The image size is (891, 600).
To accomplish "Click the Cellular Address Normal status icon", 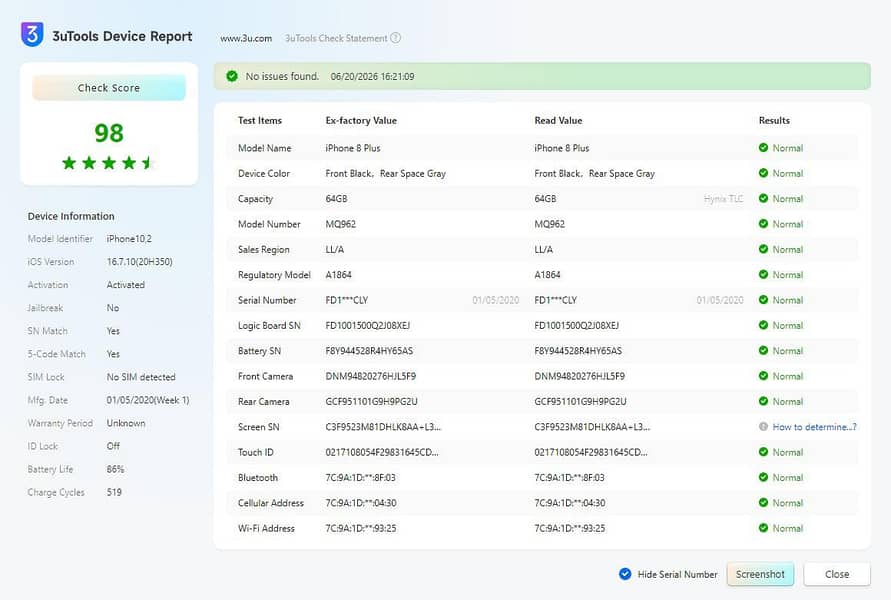I will (763, 503).
